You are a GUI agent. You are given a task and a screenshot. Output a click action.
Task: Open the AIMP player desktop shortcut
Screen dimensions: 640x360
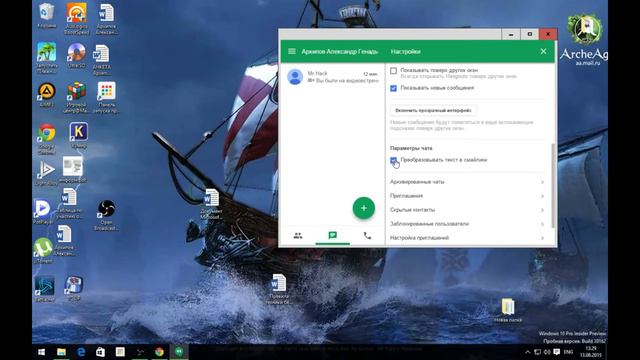click(x=47, y=95)
